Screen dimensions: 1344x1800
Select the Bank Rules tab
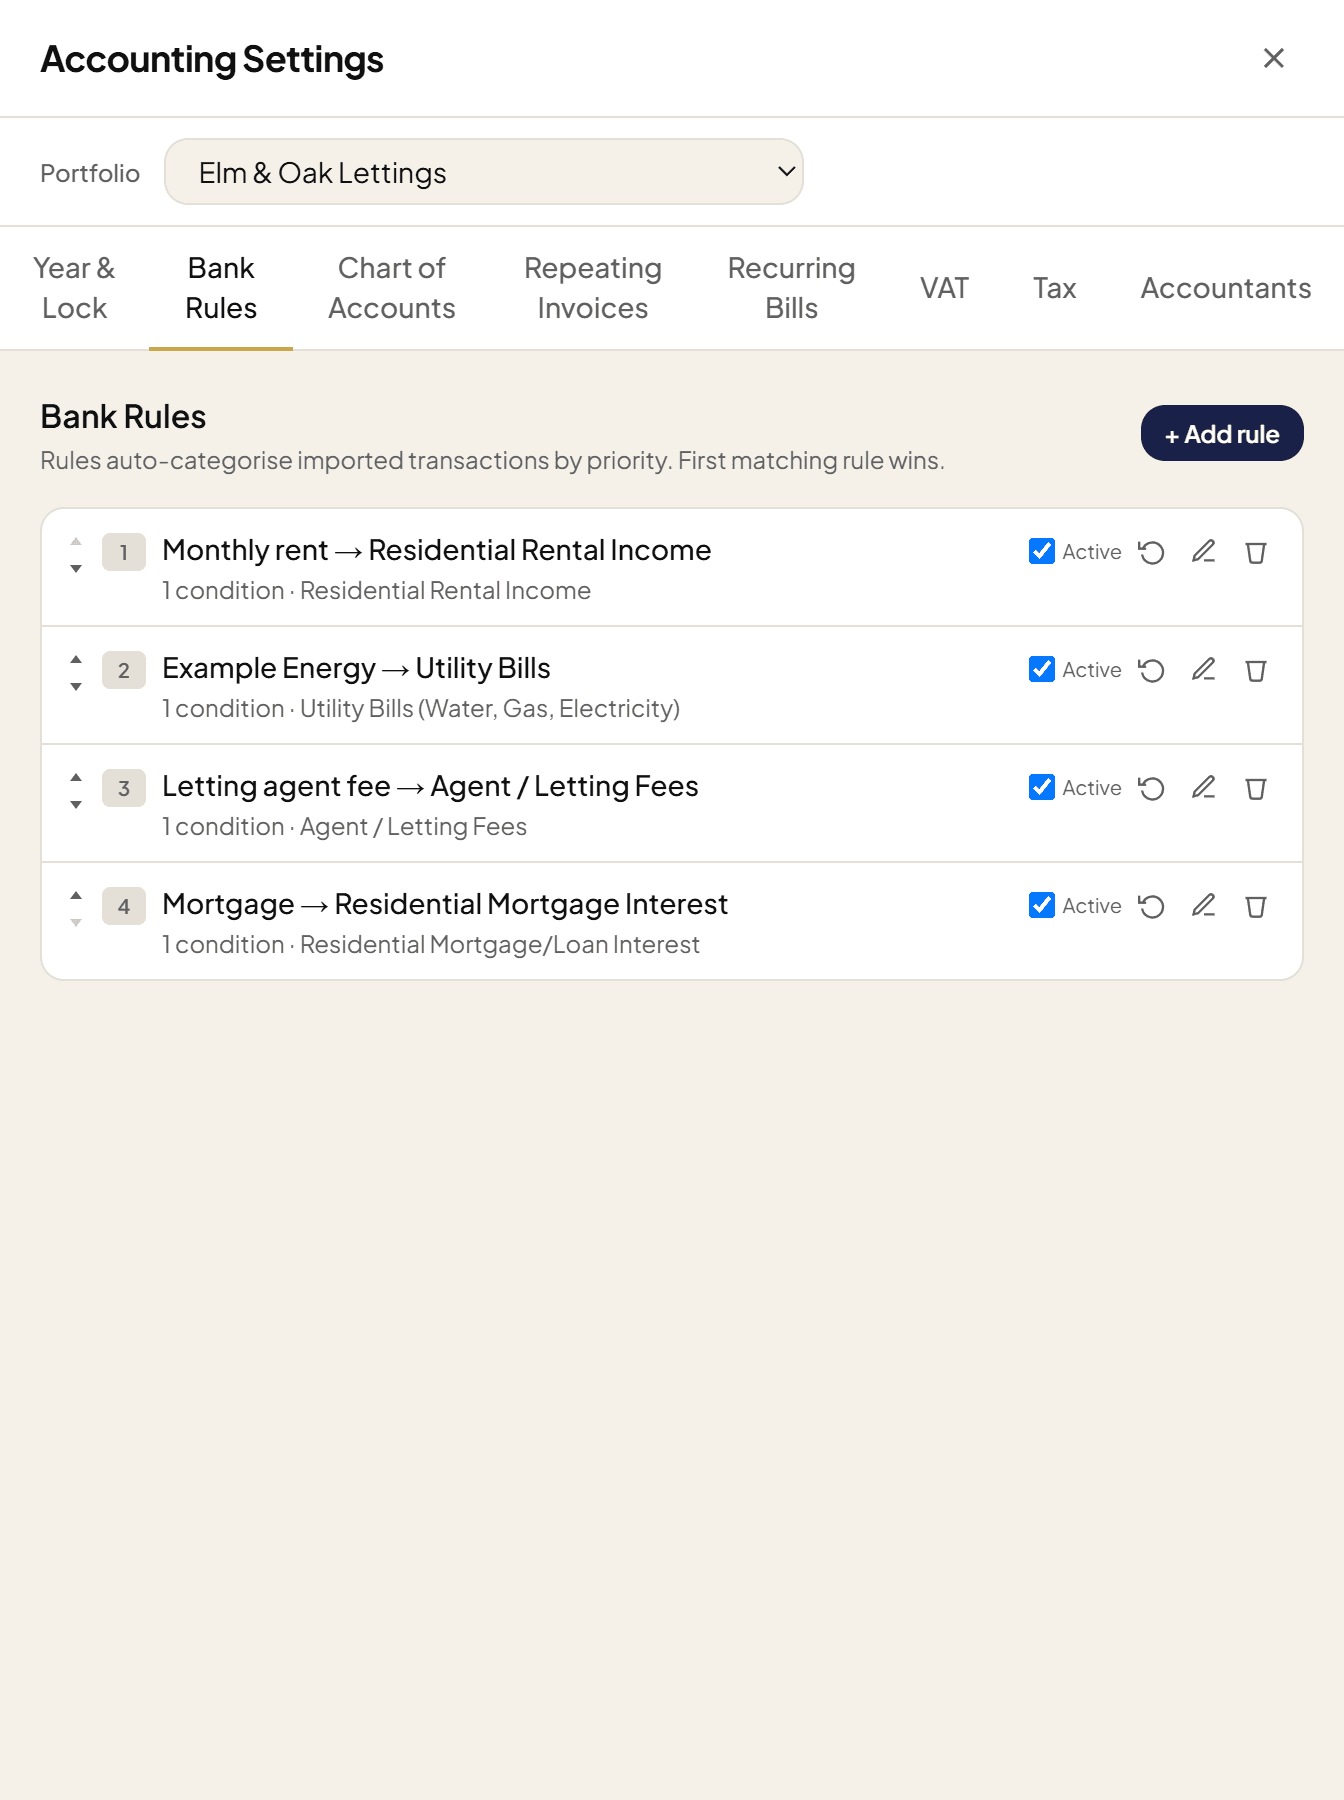click(x=221, y=288)
